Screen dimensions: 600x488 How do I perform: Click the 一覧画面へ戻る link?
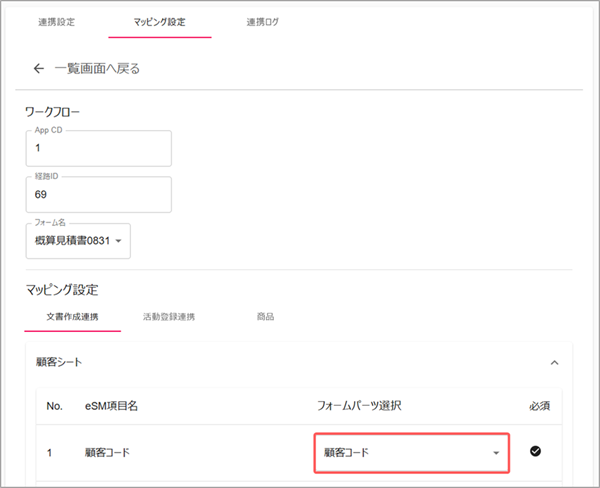[x=97, y=69]
